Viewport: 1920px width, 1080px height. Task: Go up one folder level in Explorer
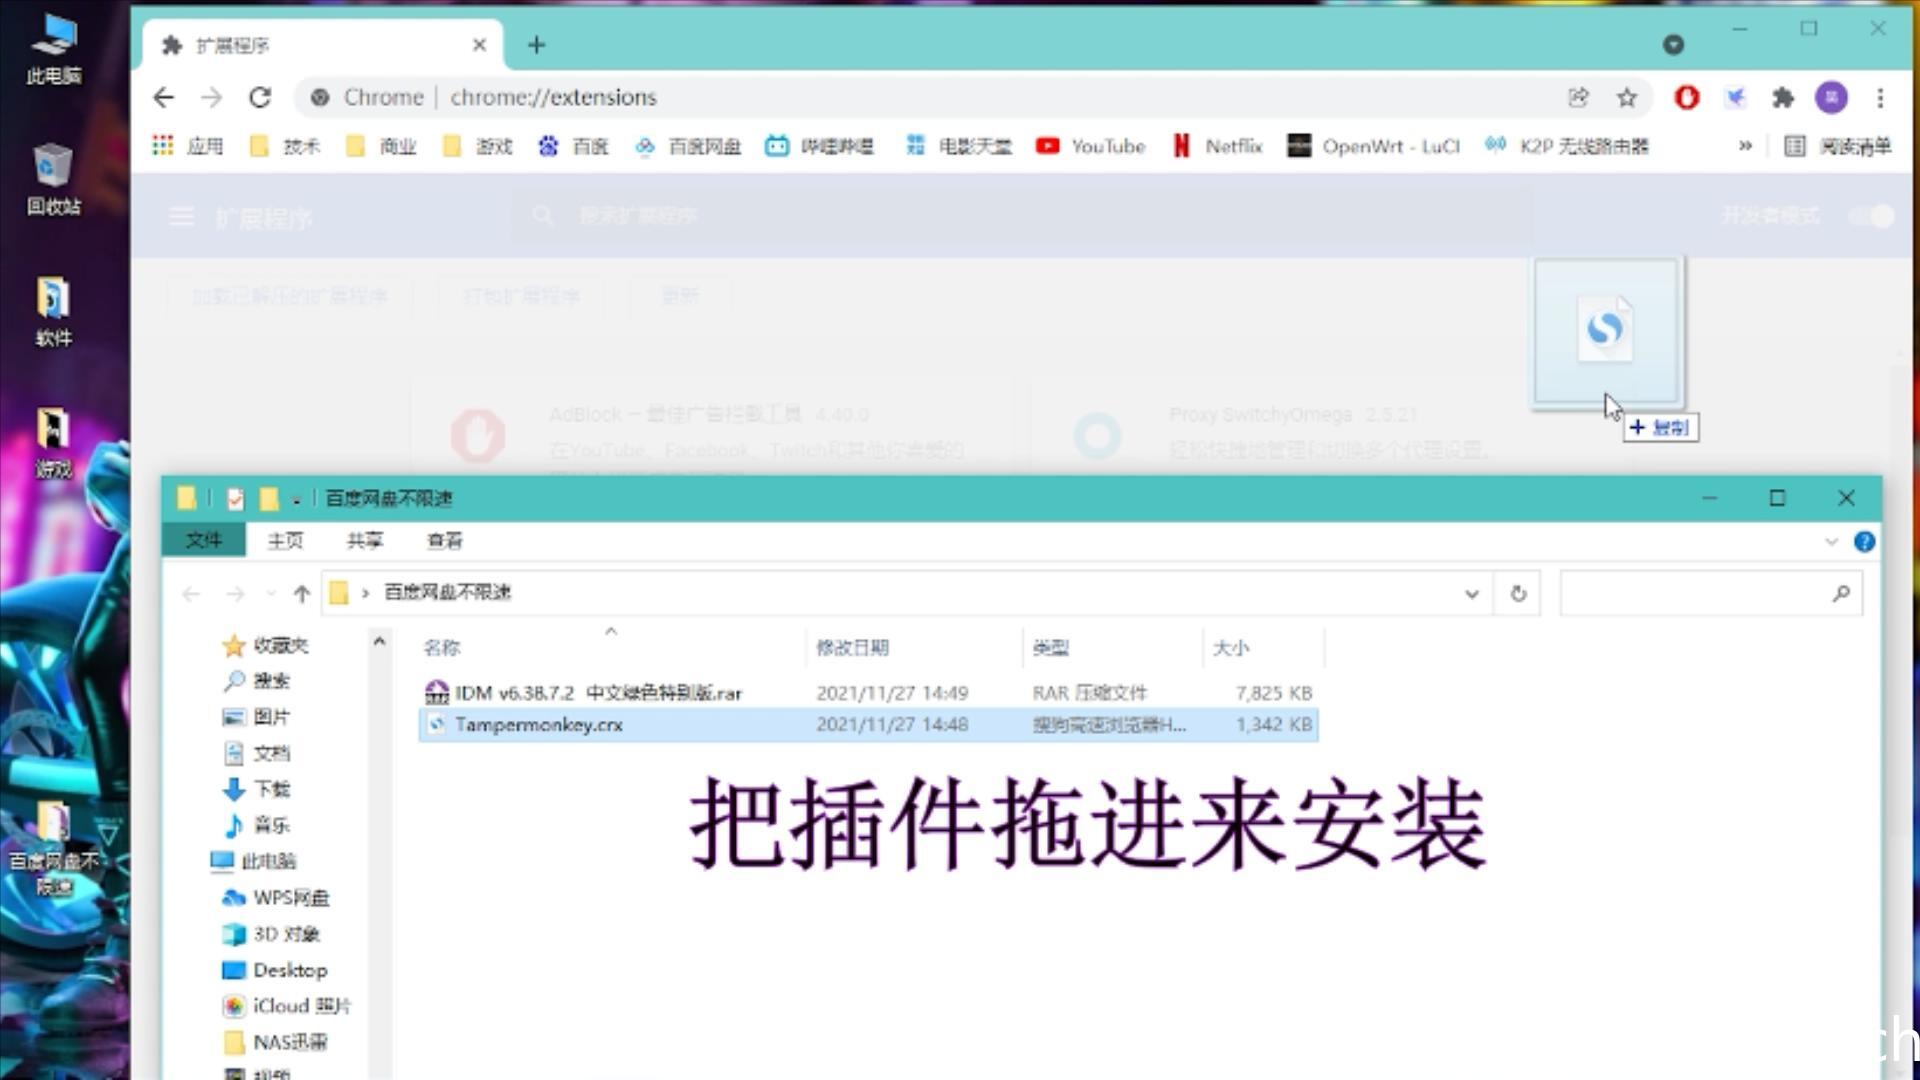[x=301, y=593]
